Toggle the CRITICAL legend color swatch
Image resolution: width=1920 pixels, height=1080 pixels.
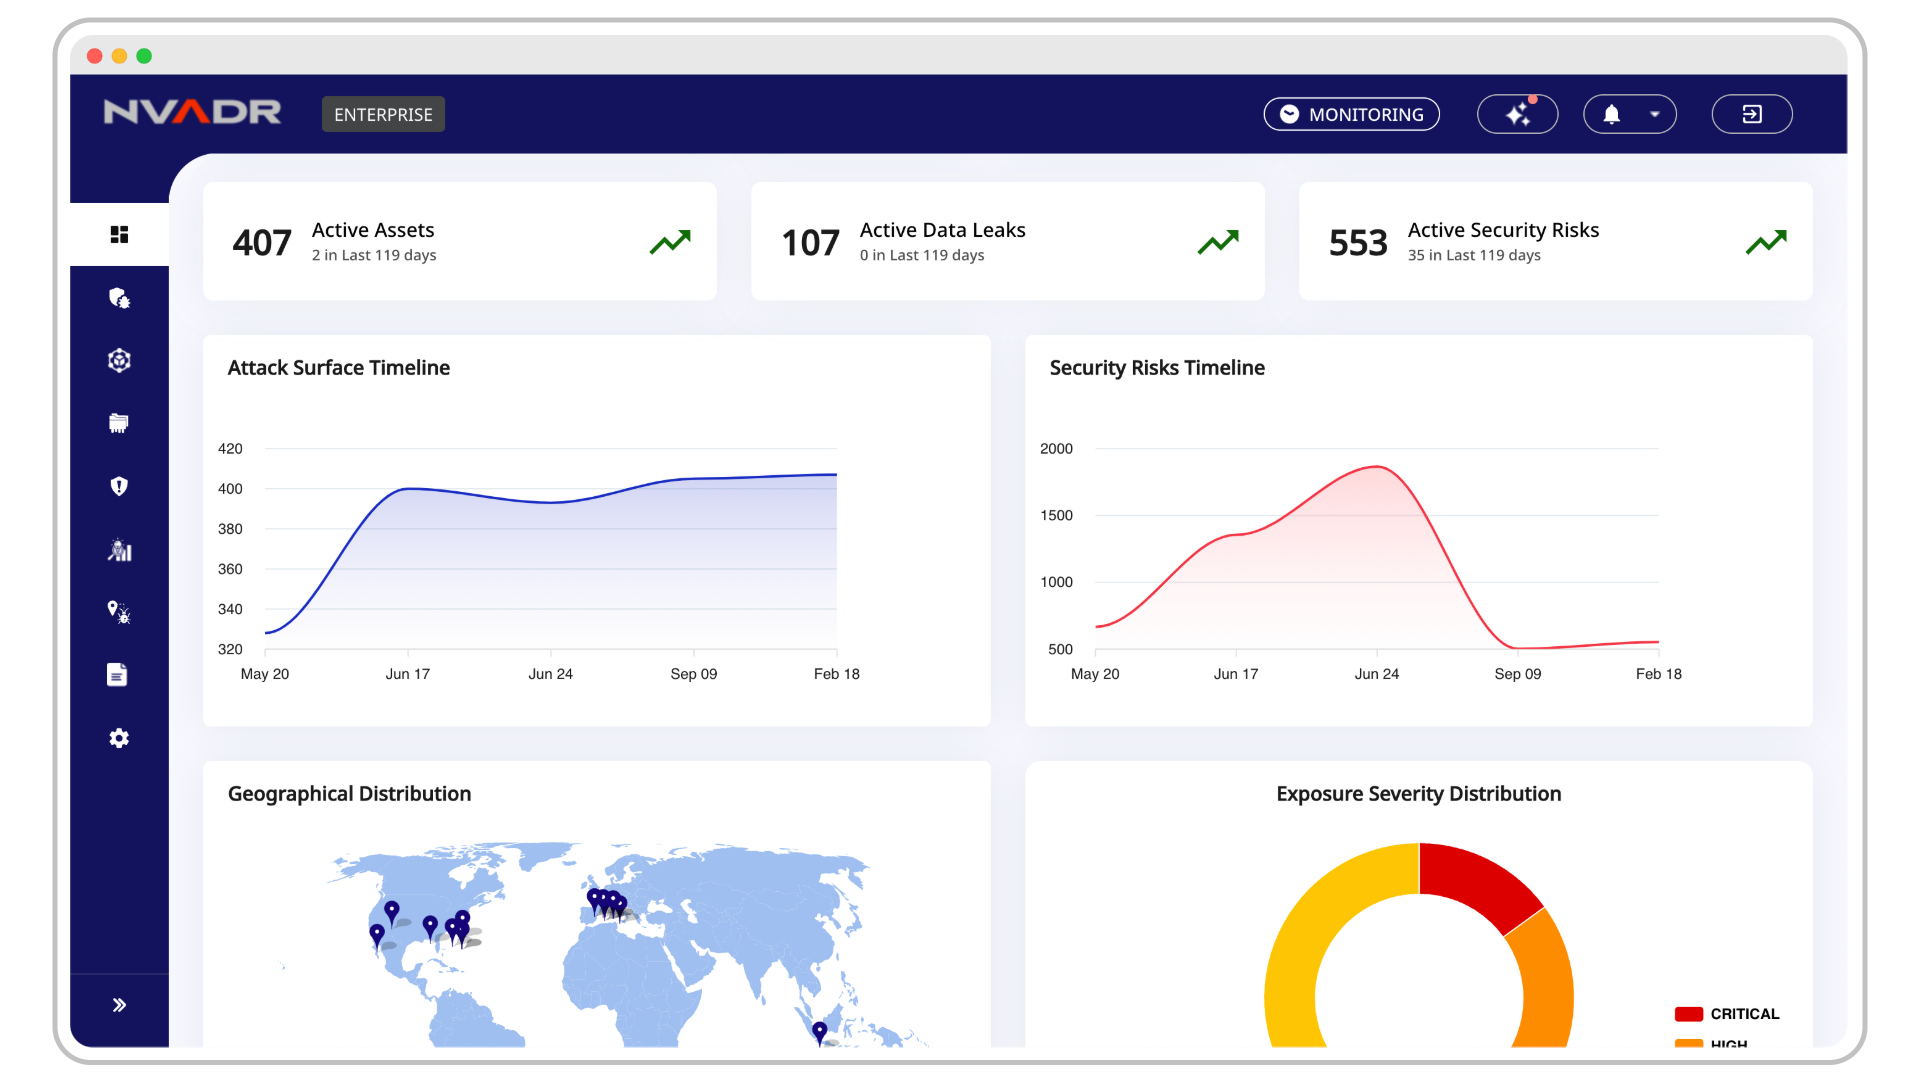click(1688, 1014)
